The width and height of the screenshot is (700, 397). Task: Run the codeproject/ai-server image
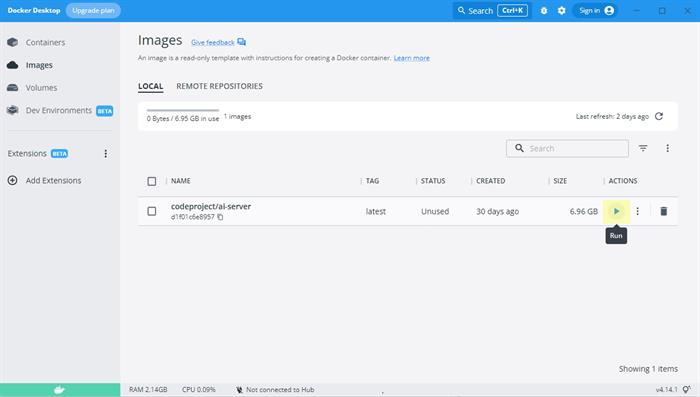616,211
